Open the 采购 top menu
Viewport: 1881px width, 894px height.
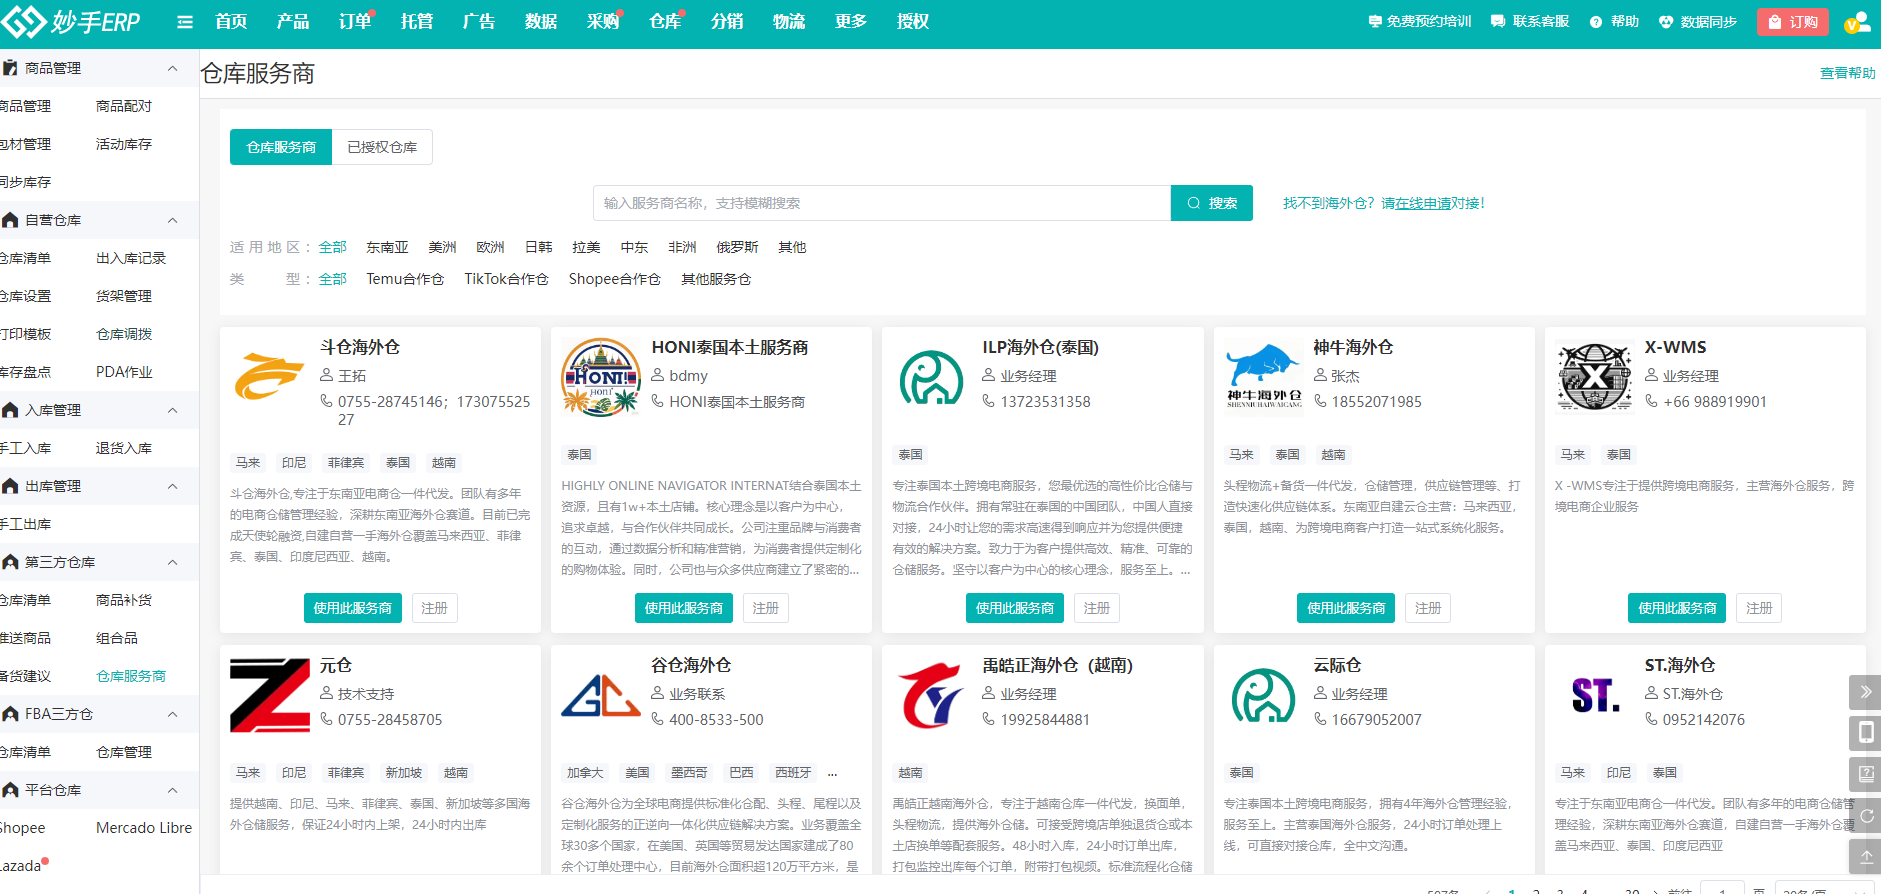[x=602, y=22]
